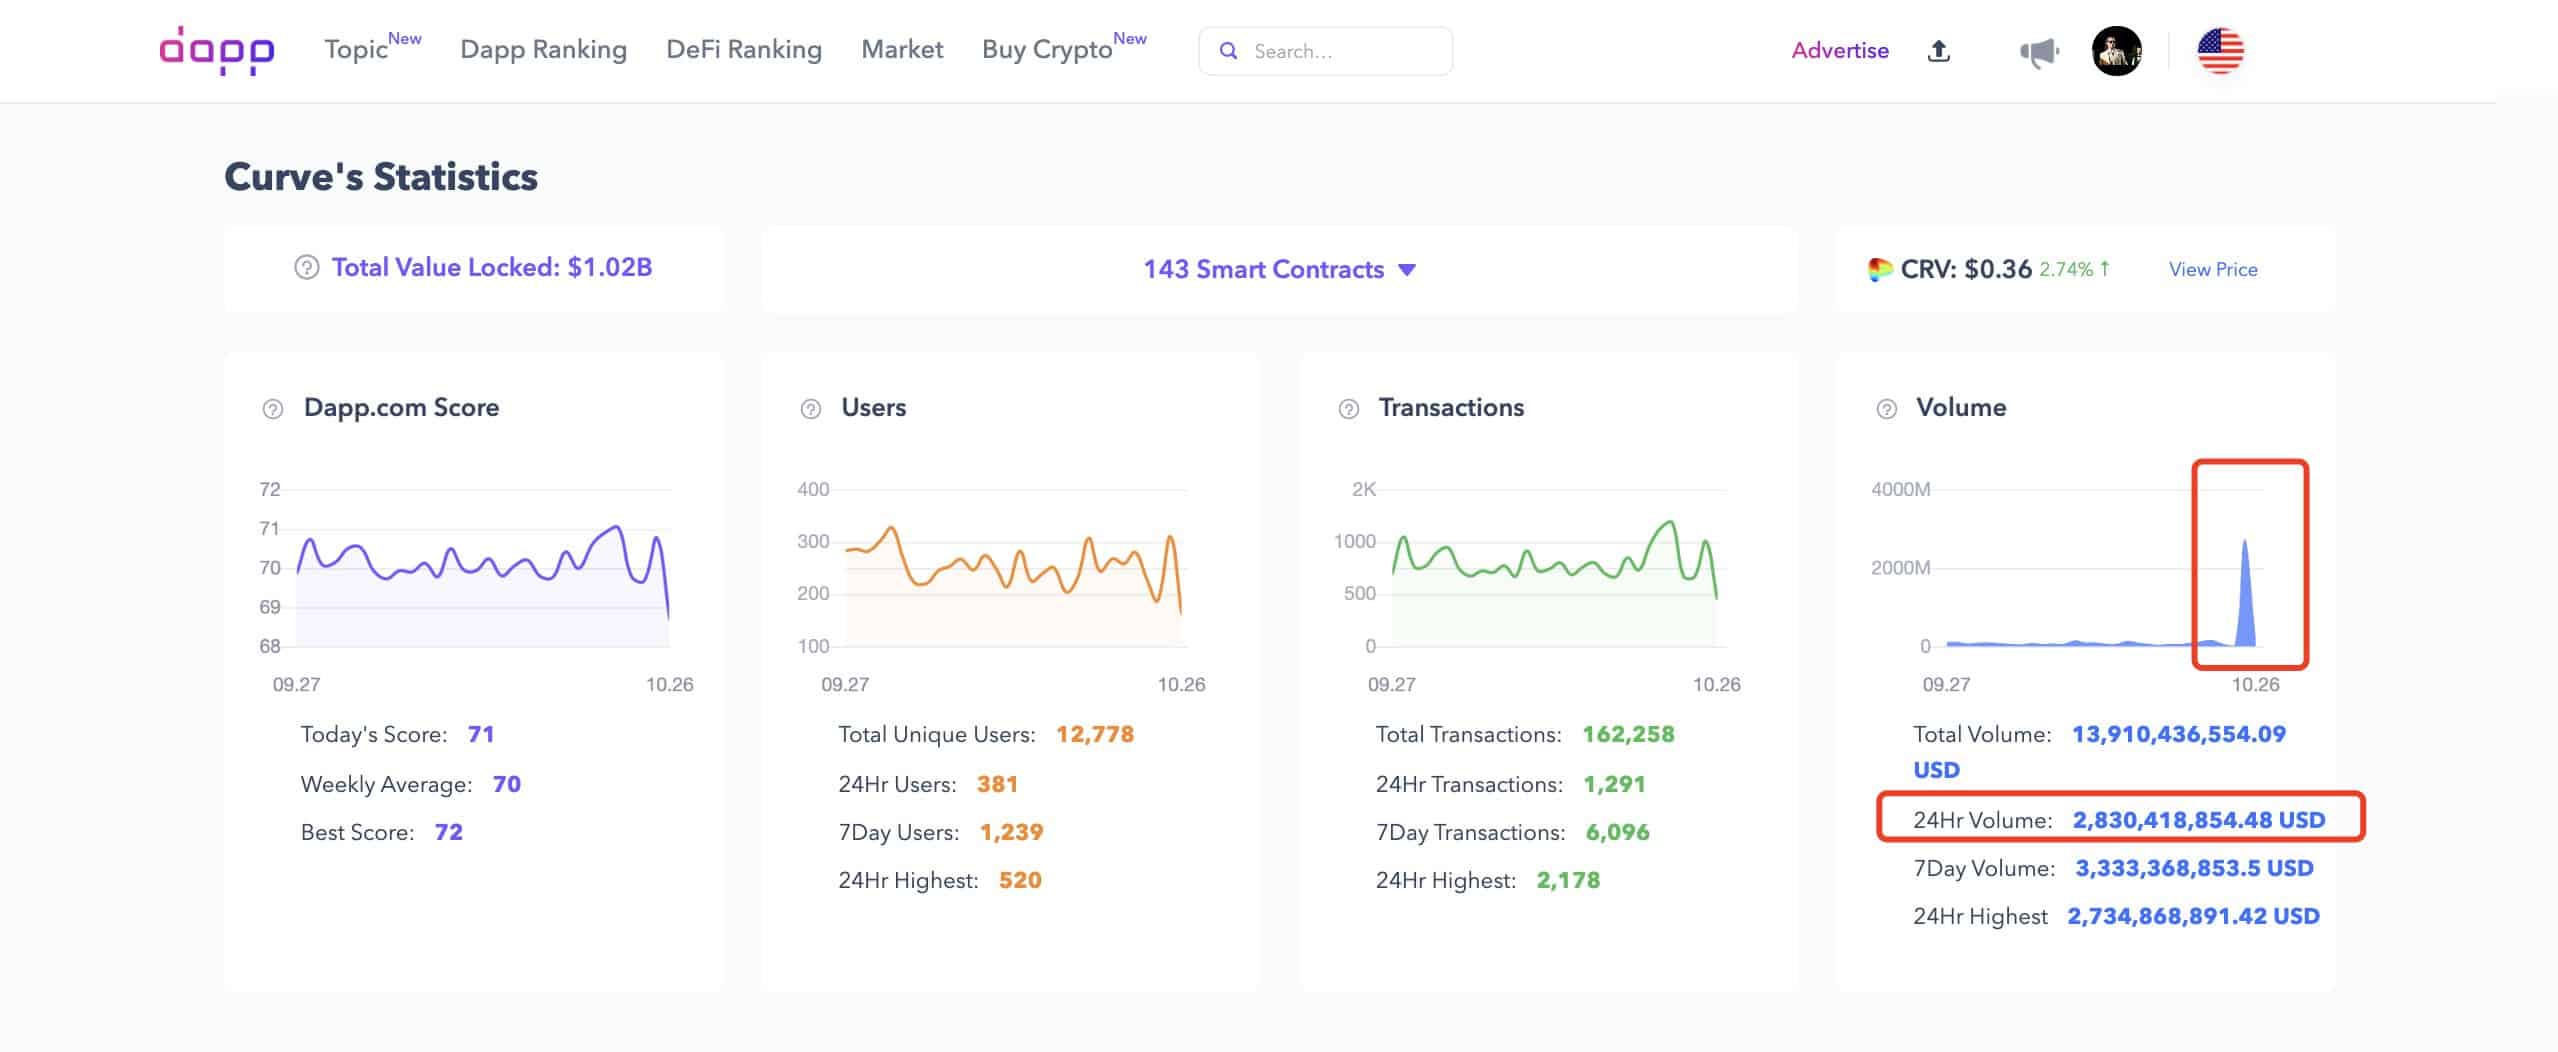Screen dimensions: 2558x1052
Task: Select 24Hr Users value 381
Action: pos(997,784)
